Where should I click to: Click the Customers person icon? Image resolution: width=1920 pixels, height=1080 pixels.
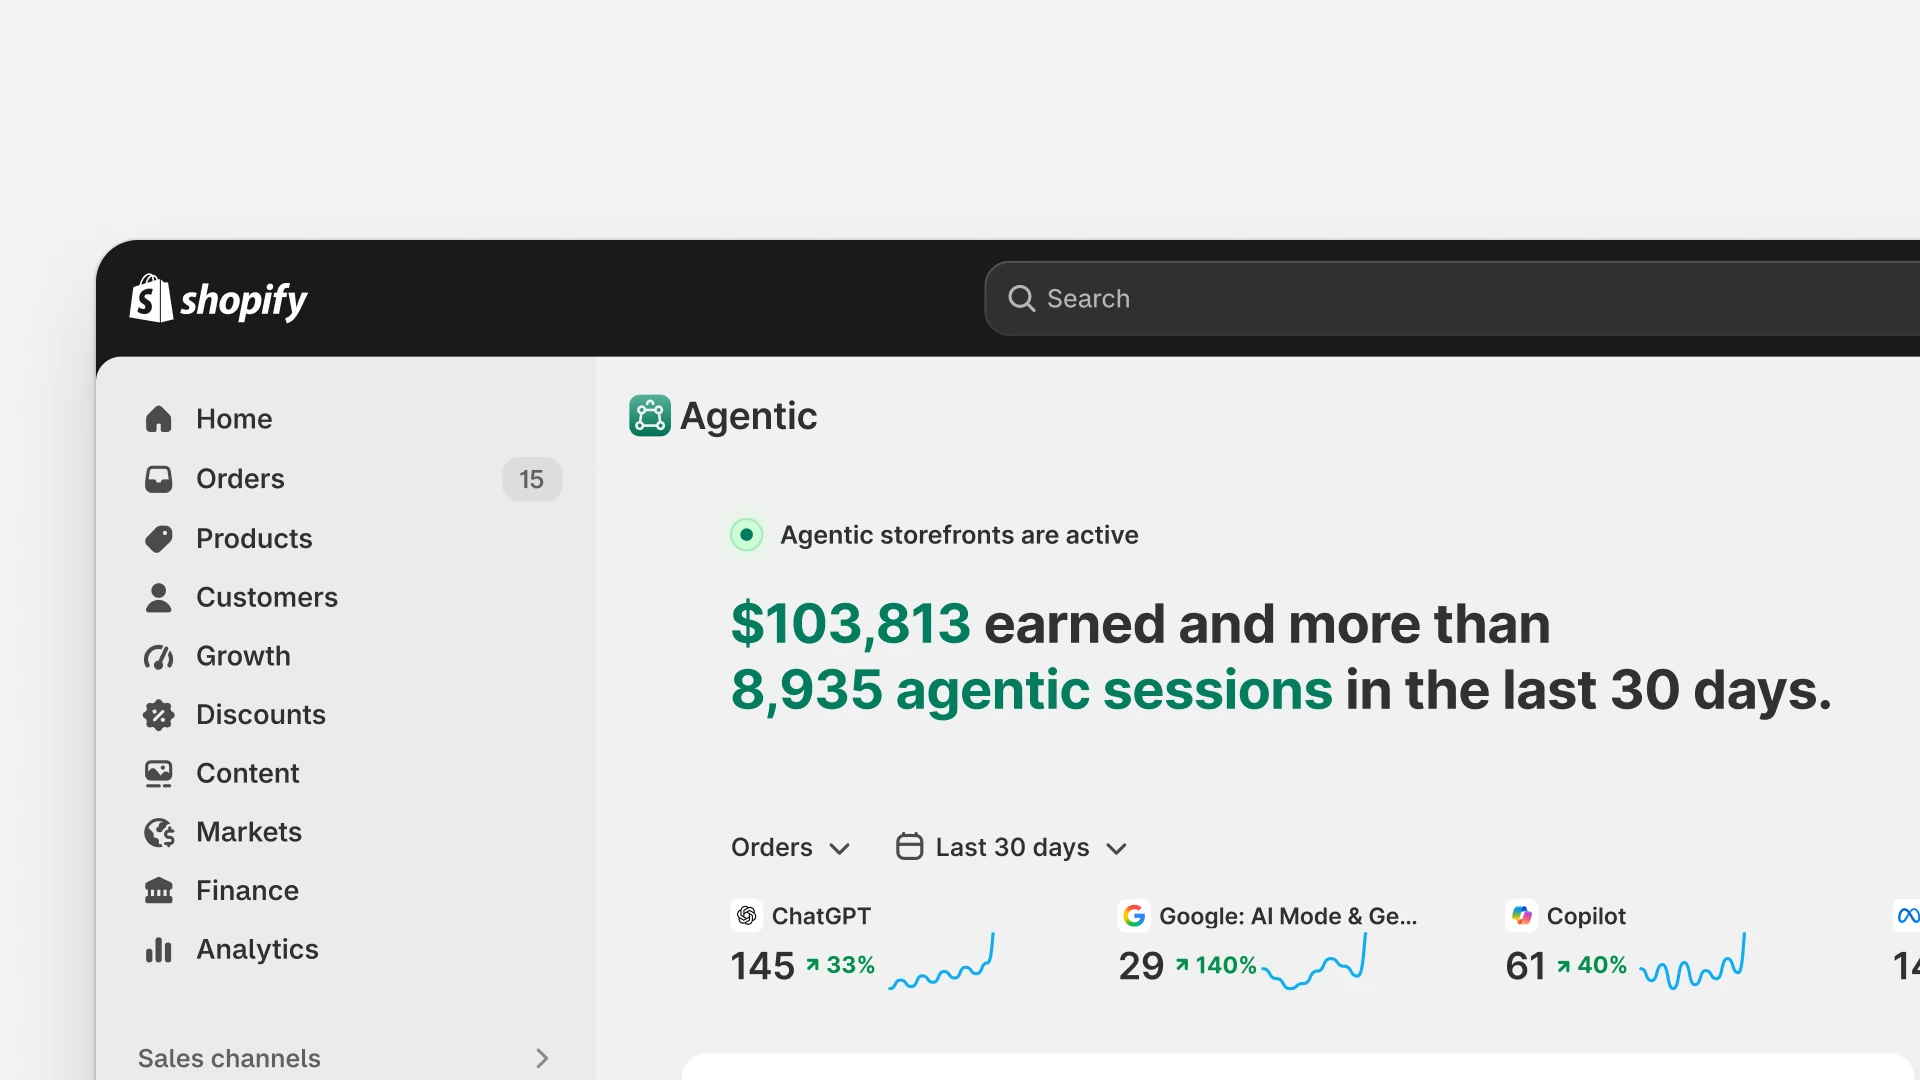pos(159,597)
